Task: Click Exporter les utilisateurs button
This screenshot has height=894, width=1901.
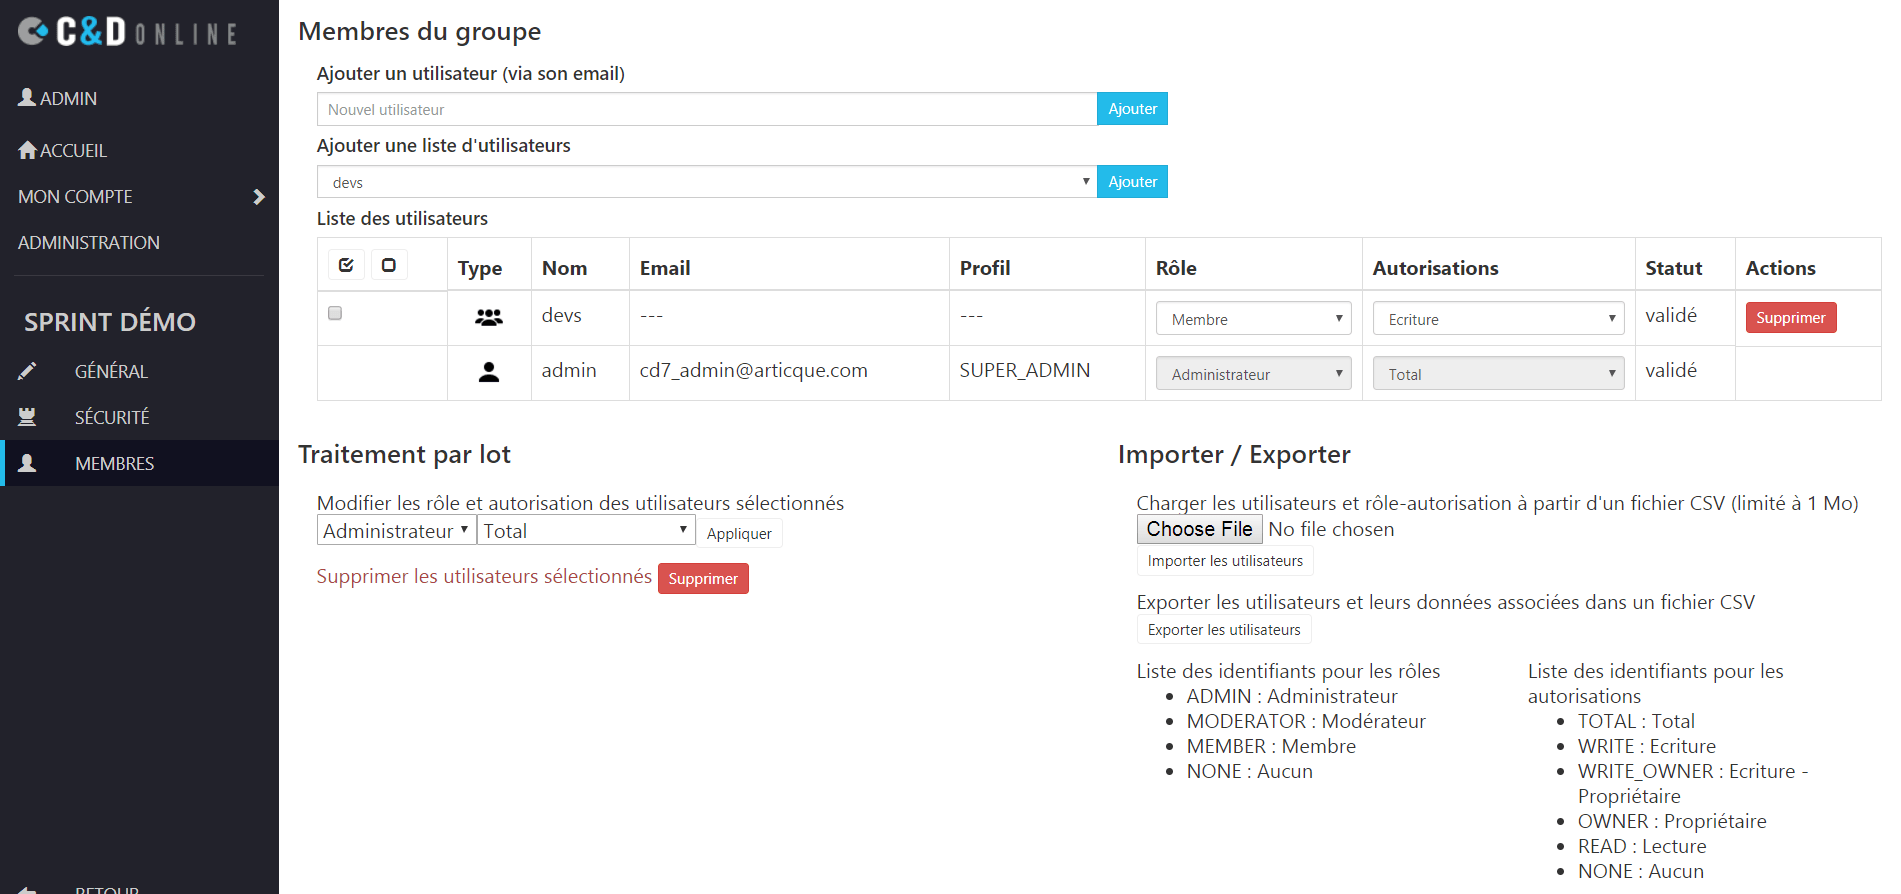Action: tap(1223, 630)
